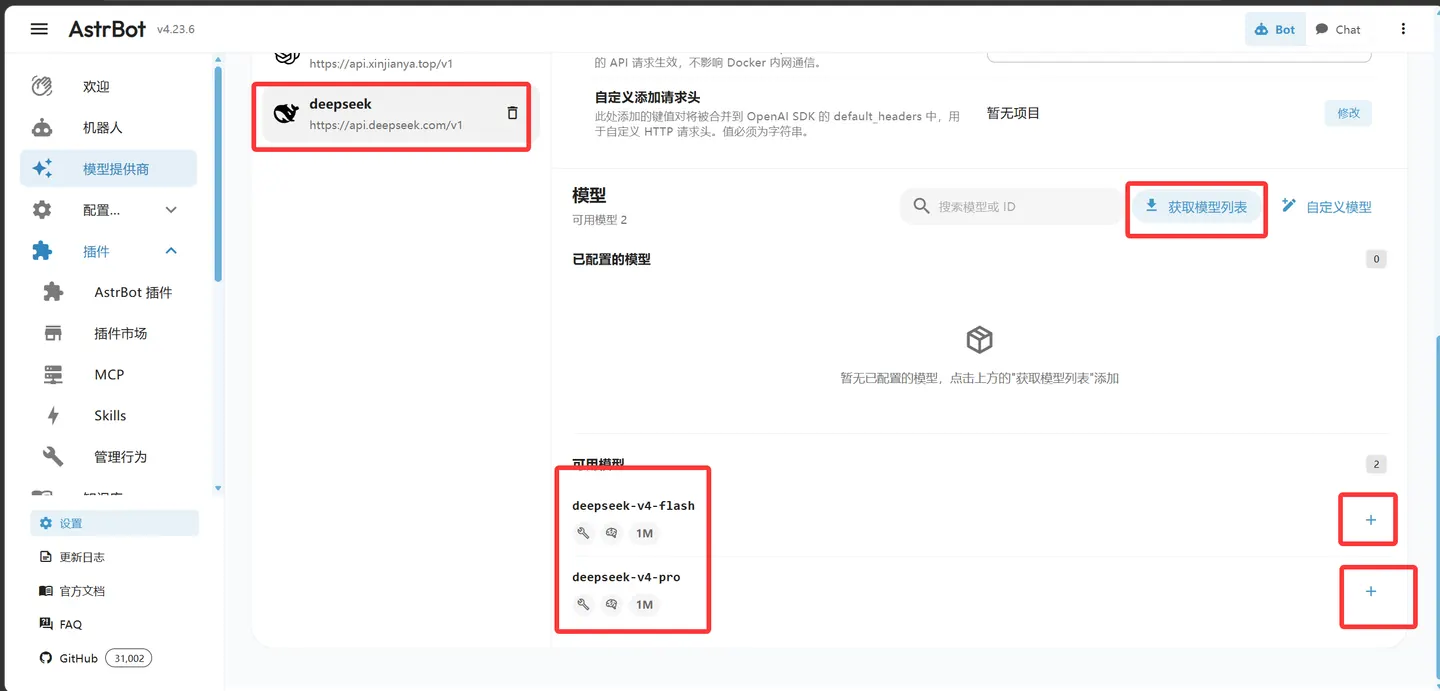Delete the deepseek provider with trash icon
The height and width of the screenshot is (691, 1440).
[x=513, y=113]
